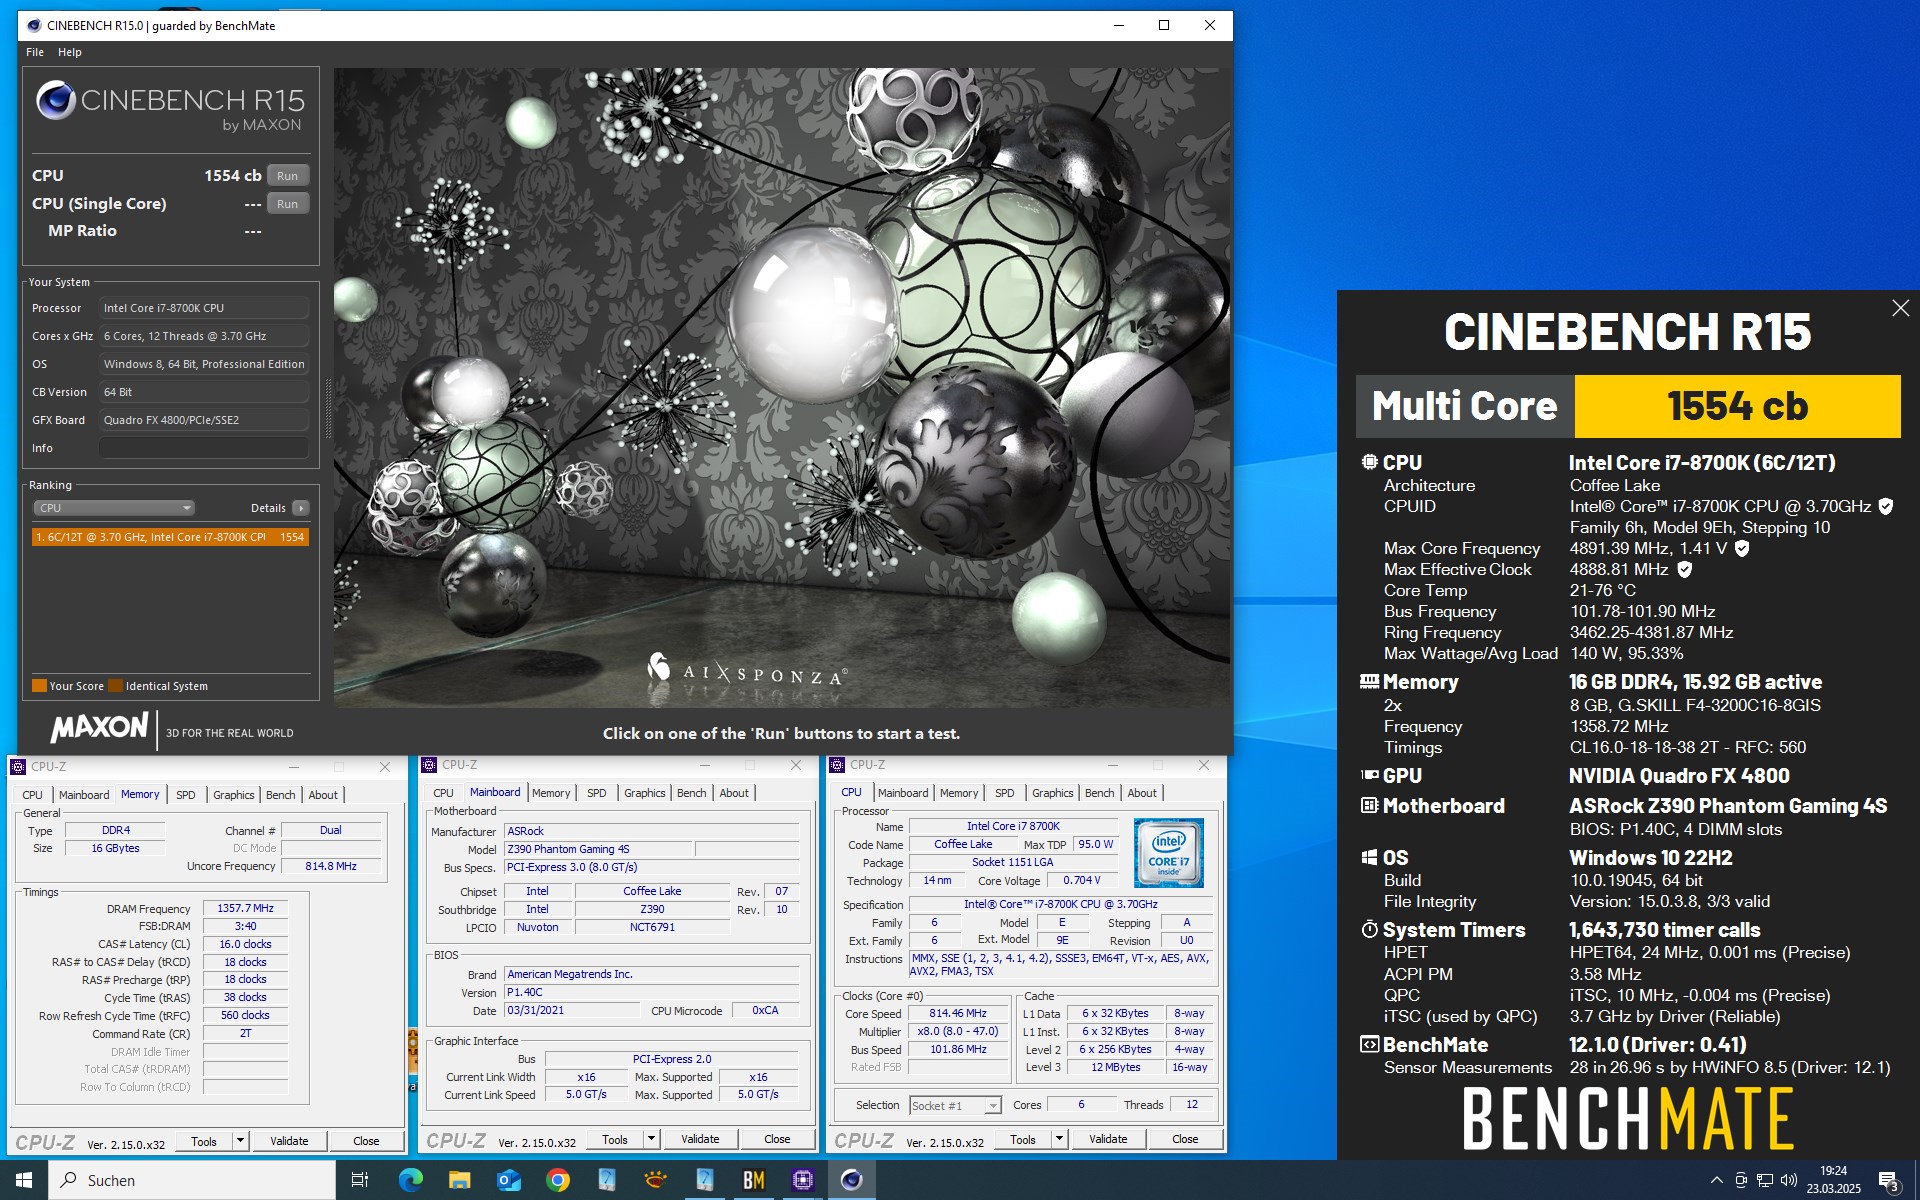Click the Model field Z390 Phantom Gaming 4S
This screenshot has height=1200, width=1920.
(x=597, y=849)
